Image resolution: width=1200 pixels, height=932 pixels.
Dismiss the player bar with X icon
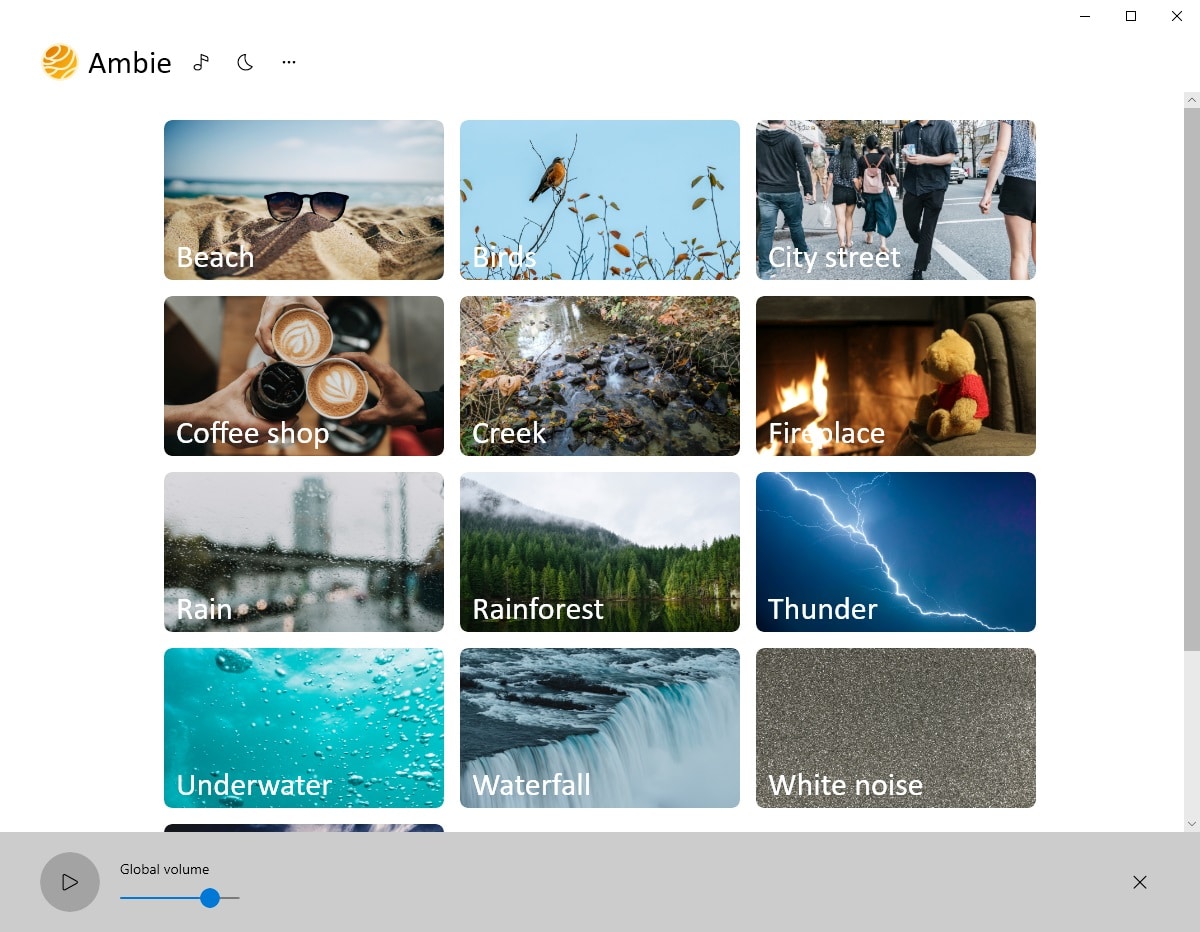pyautogui.click(x=1140, y=882)
